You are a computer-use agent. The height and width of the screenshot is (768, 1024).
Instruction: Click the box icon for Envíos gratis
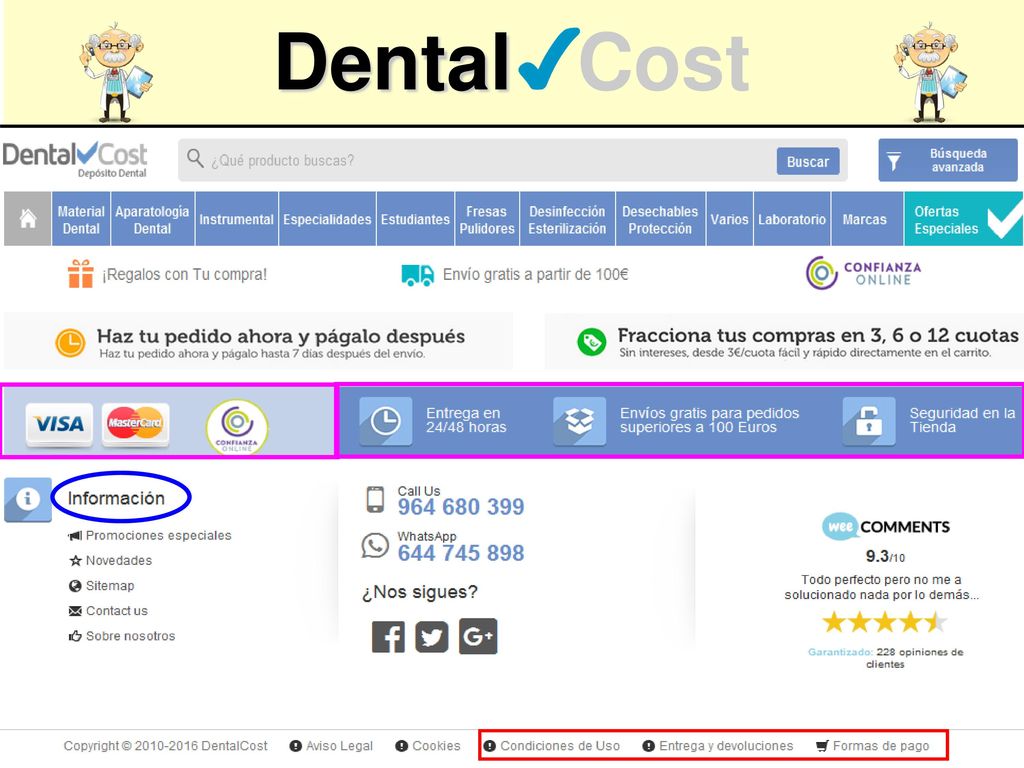coord(579,421)
